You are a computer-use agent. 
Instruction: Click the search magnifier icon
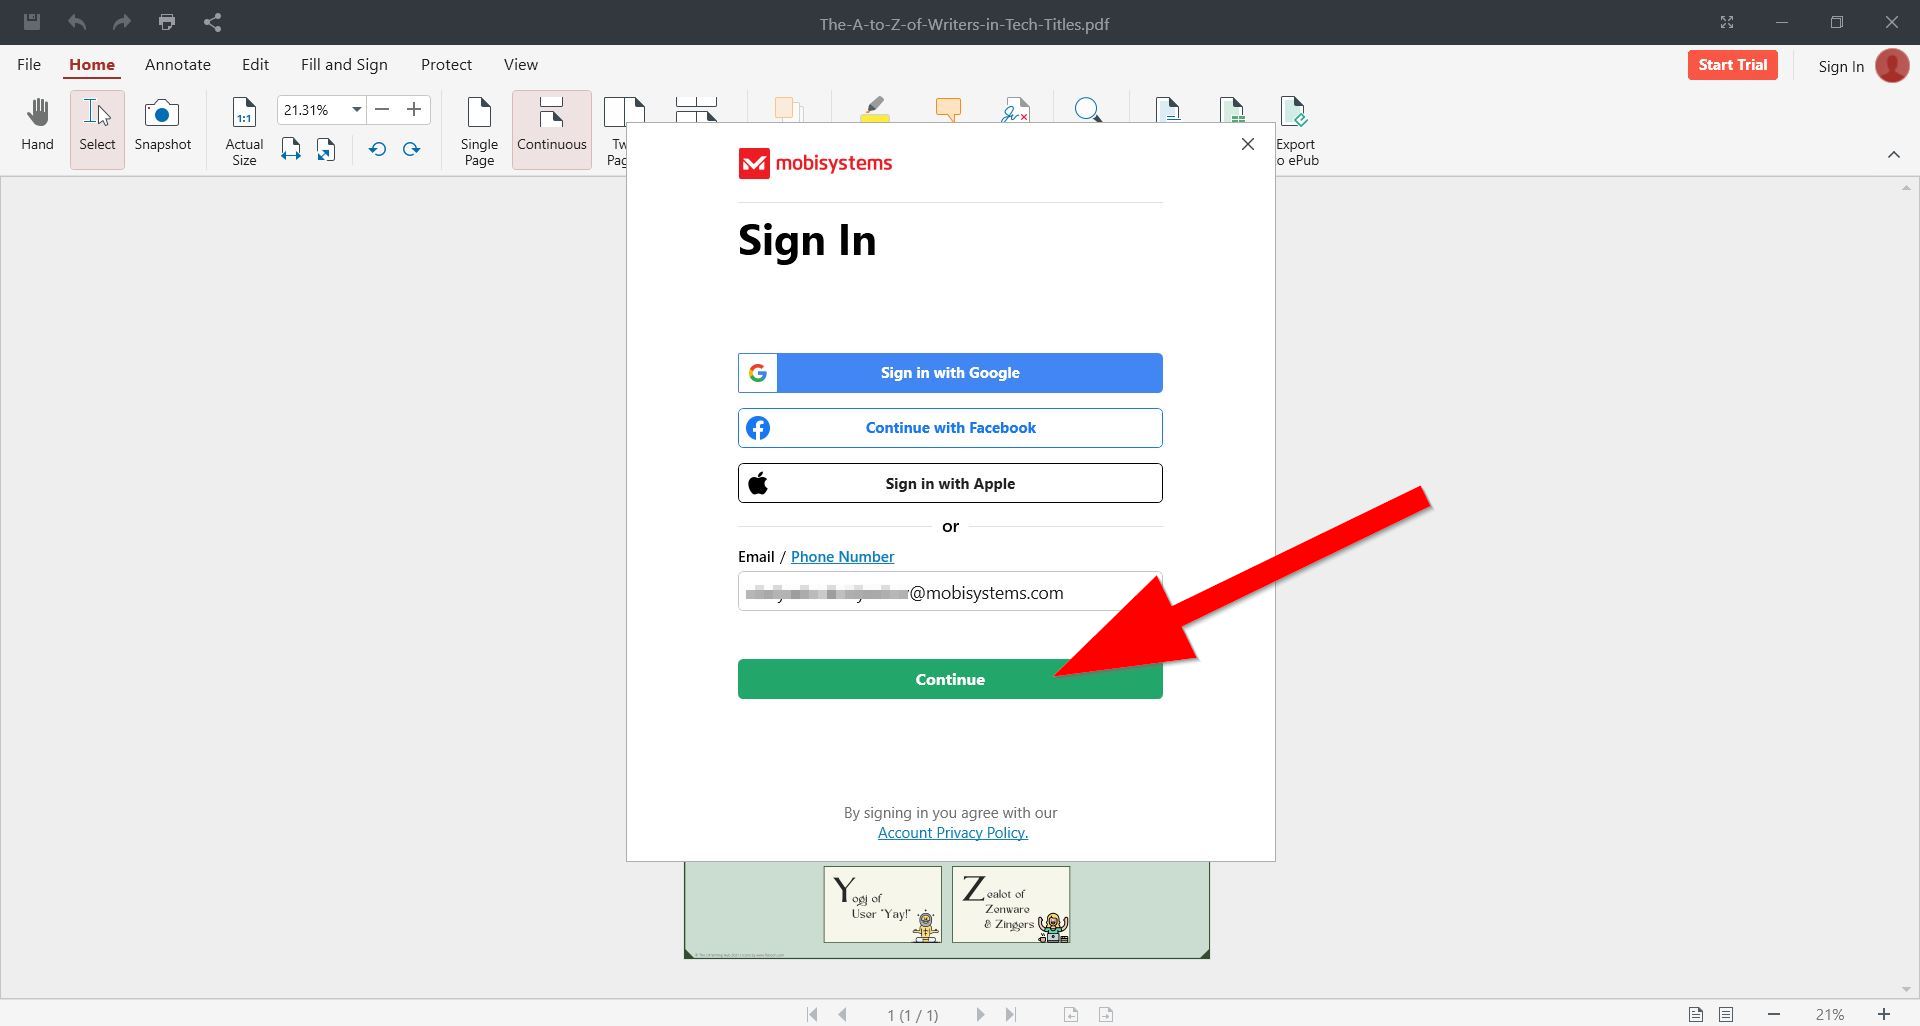[x=1088, y=109]
